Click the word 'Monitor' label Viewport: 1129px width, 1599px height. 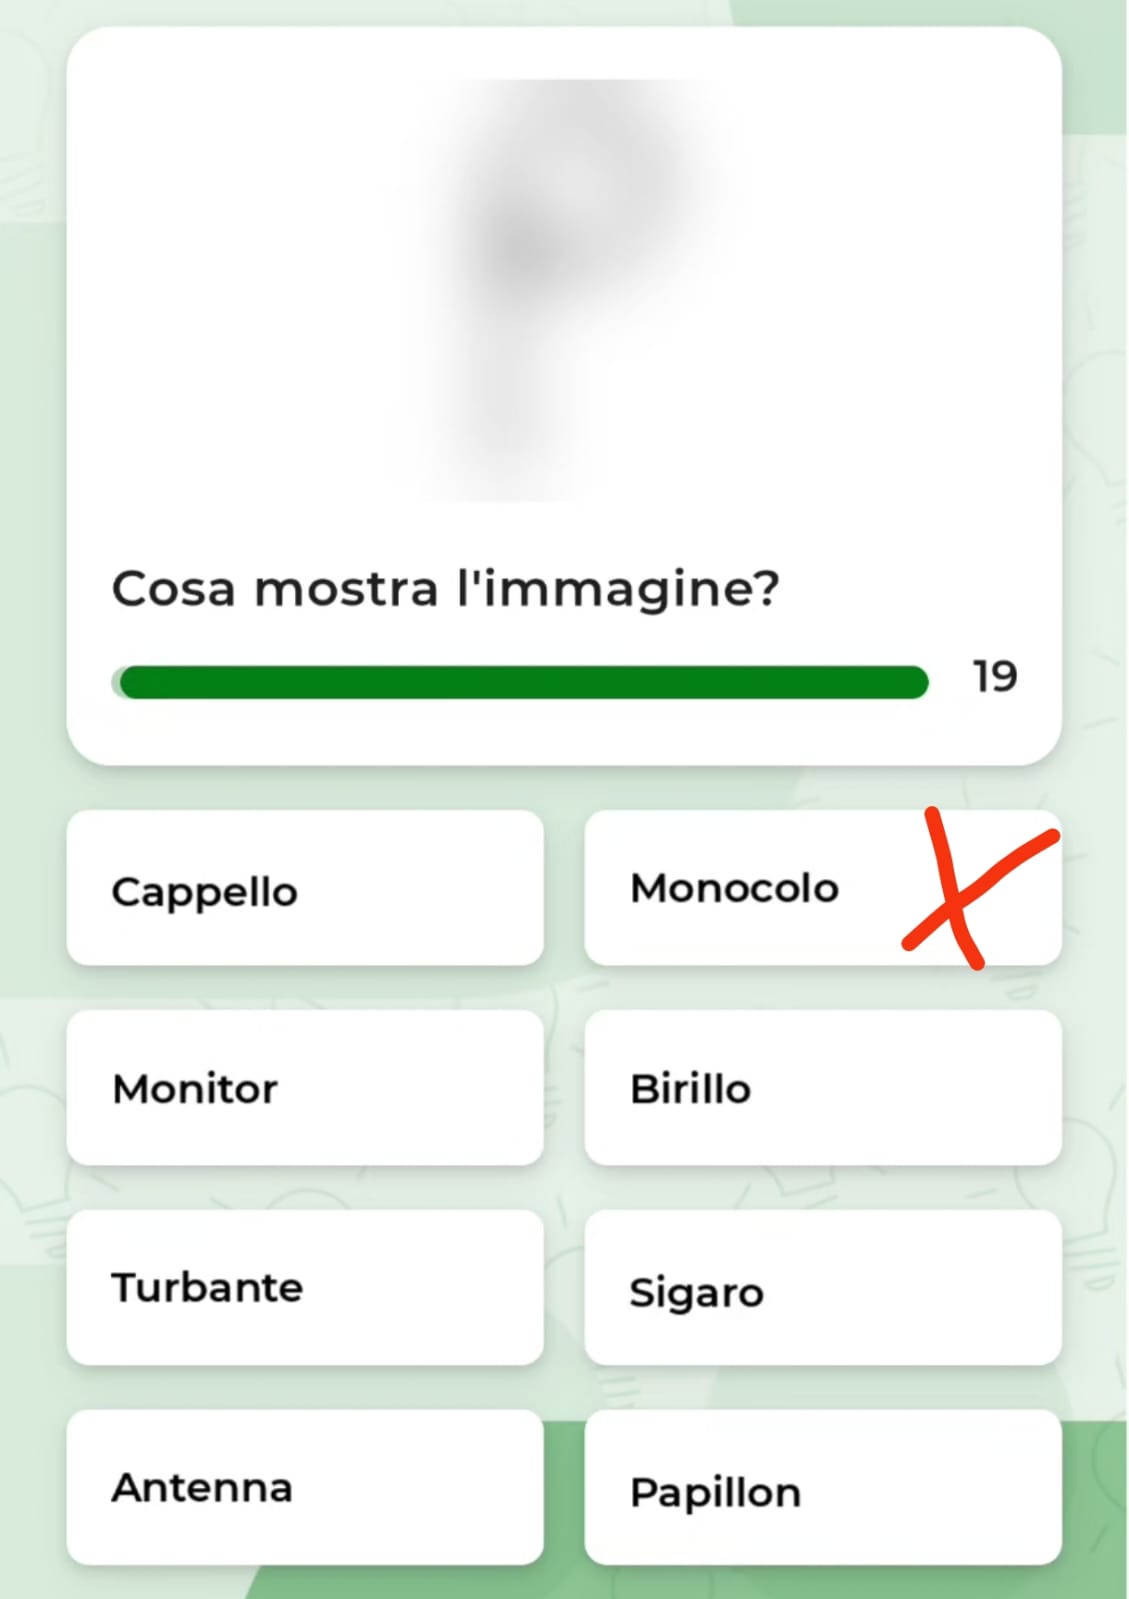[x=195, y=1089]
